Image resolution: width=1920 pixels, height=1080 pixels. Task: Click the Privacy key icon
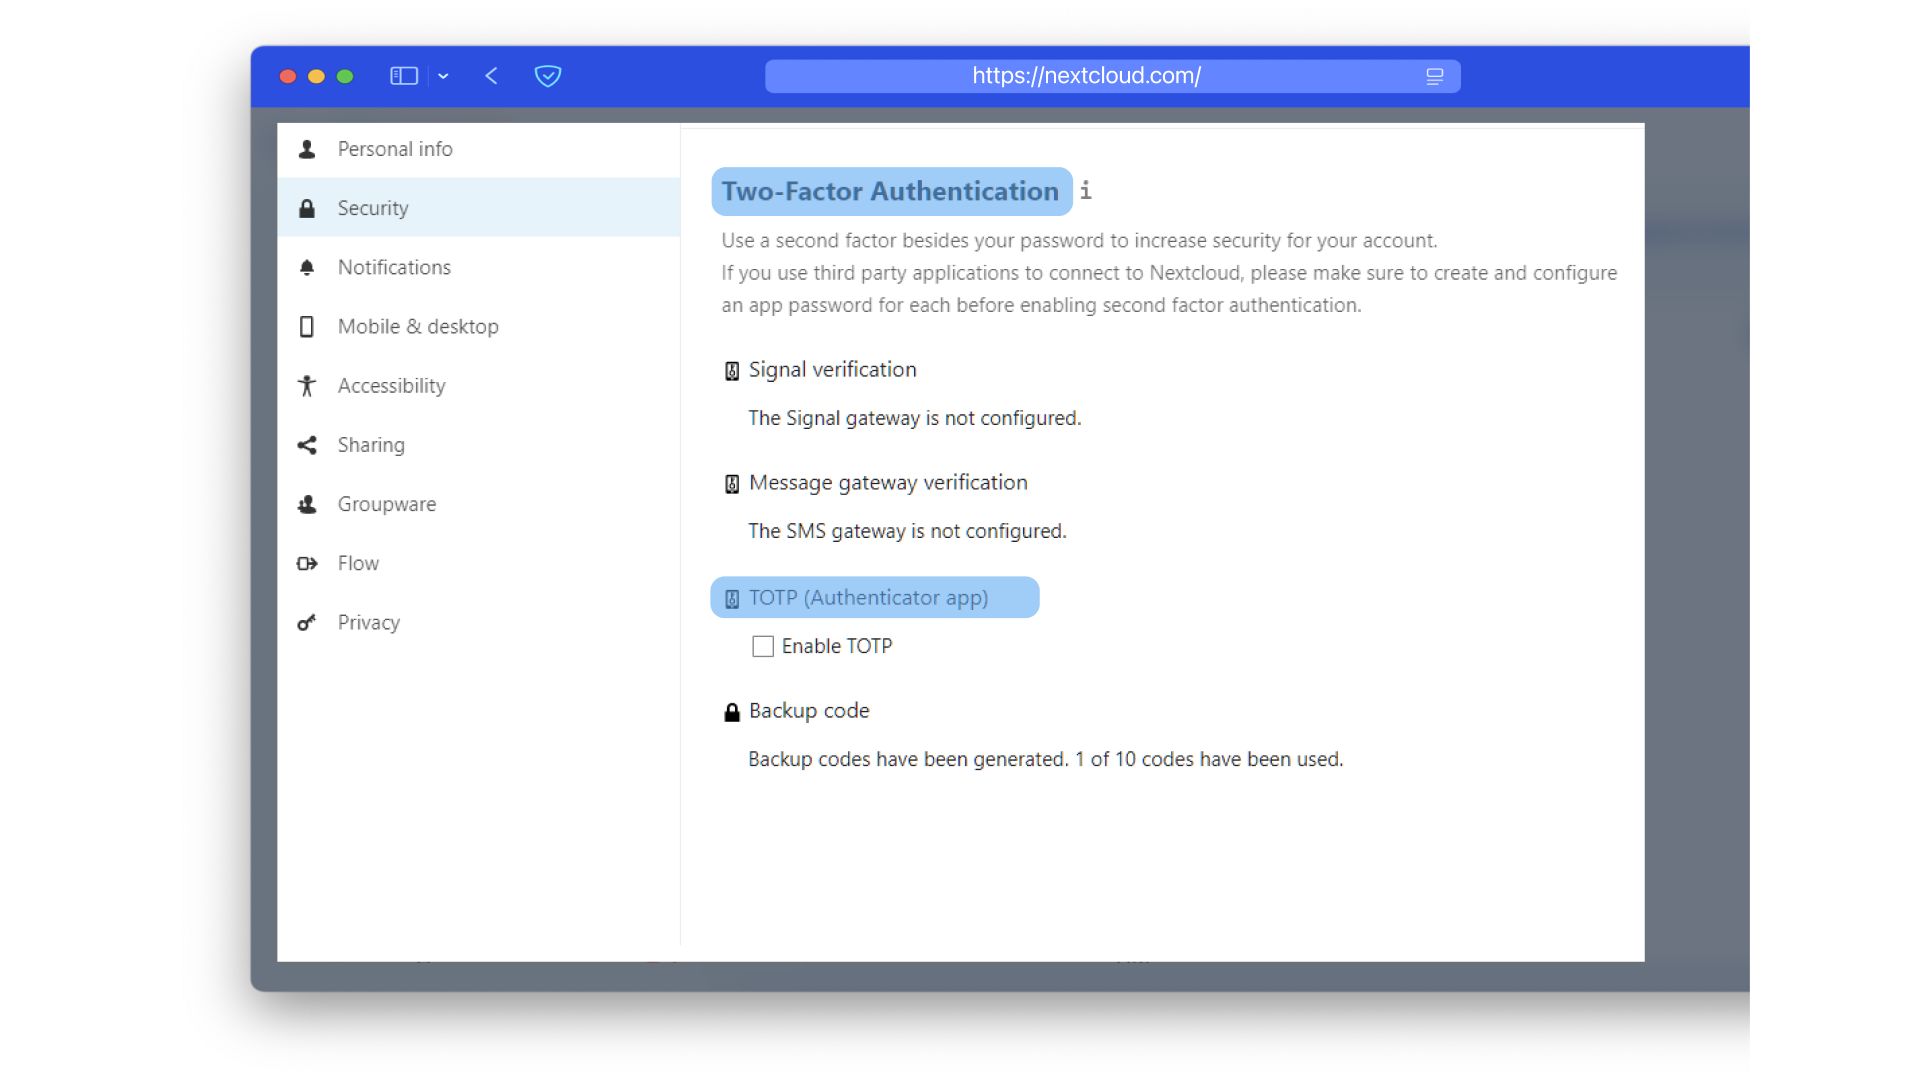307,622
